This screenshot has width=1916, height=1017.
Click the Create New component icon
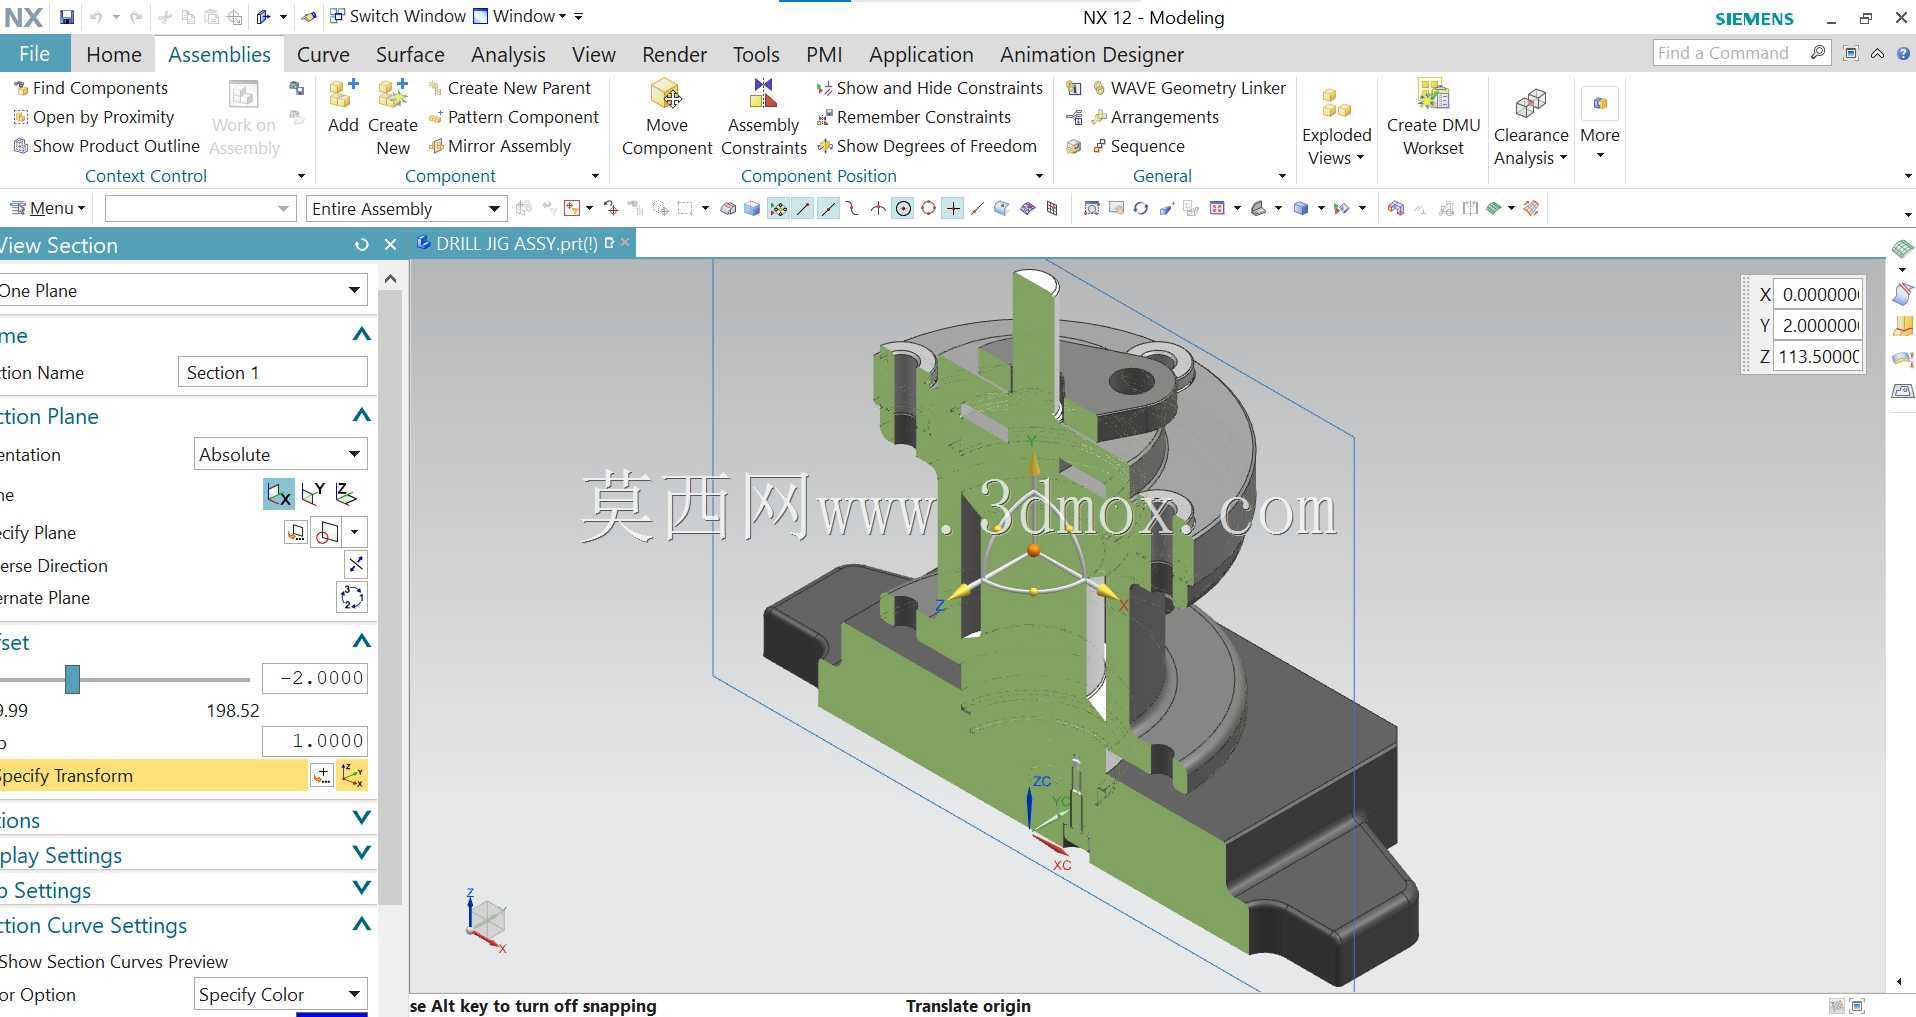392,95
